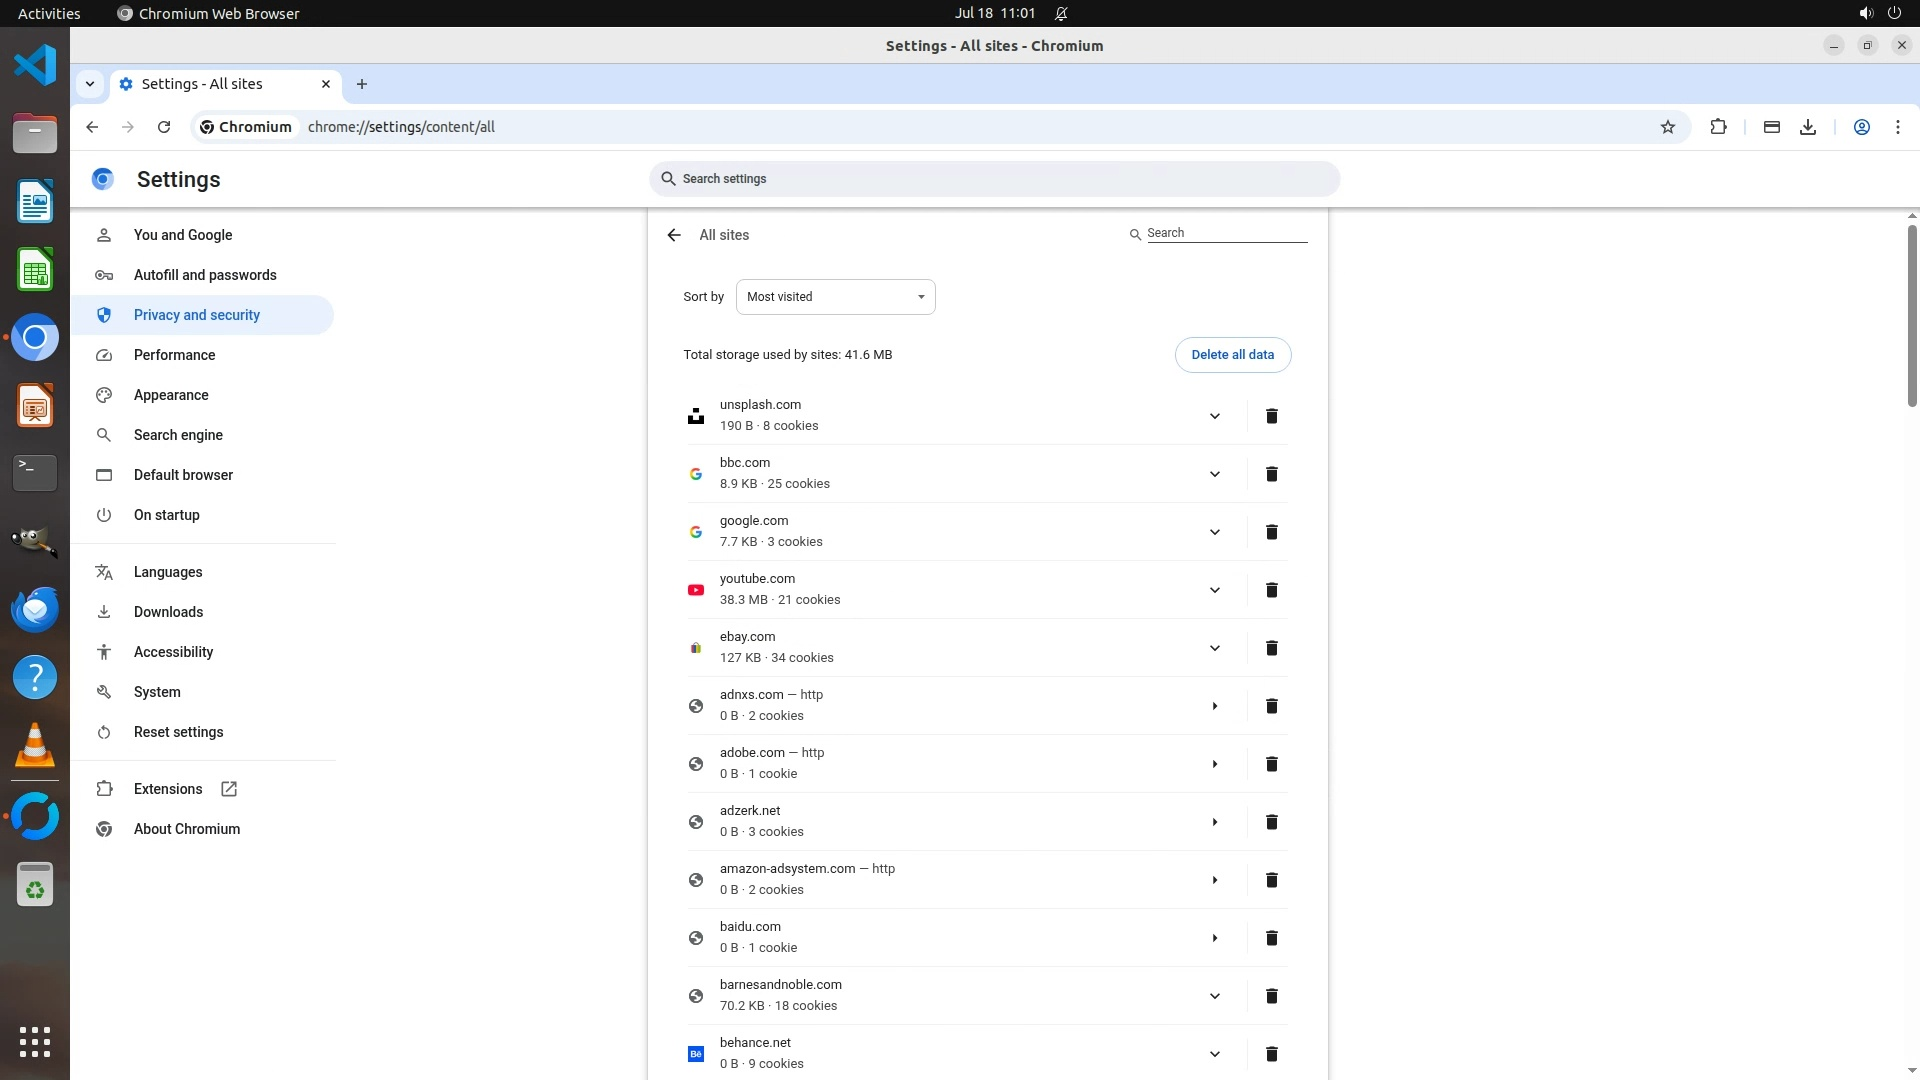Expand the bbc.com site entry
Image resolution: width=1920 pixels, height=1080 pixels.
(x=1214, y=474)
